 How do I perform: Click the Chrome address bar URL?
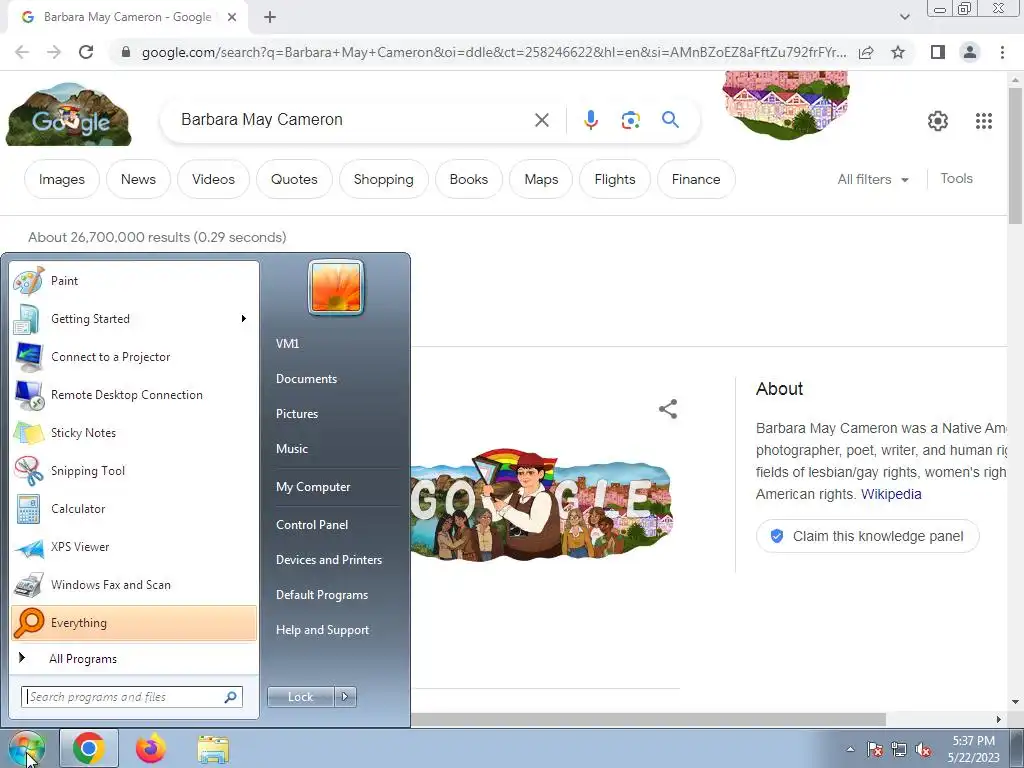click(494, 52)
